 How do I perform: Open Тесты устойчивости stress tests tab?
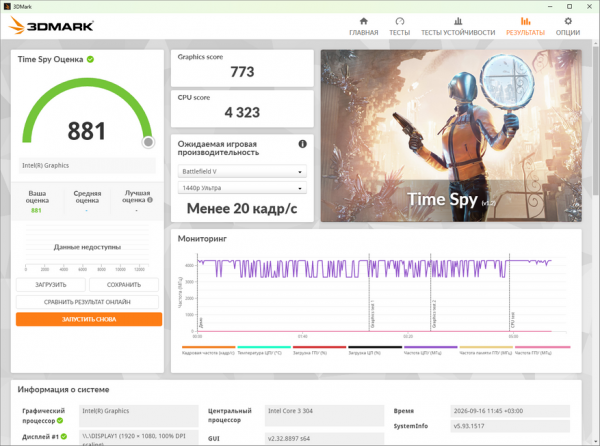tap(458, 26)
